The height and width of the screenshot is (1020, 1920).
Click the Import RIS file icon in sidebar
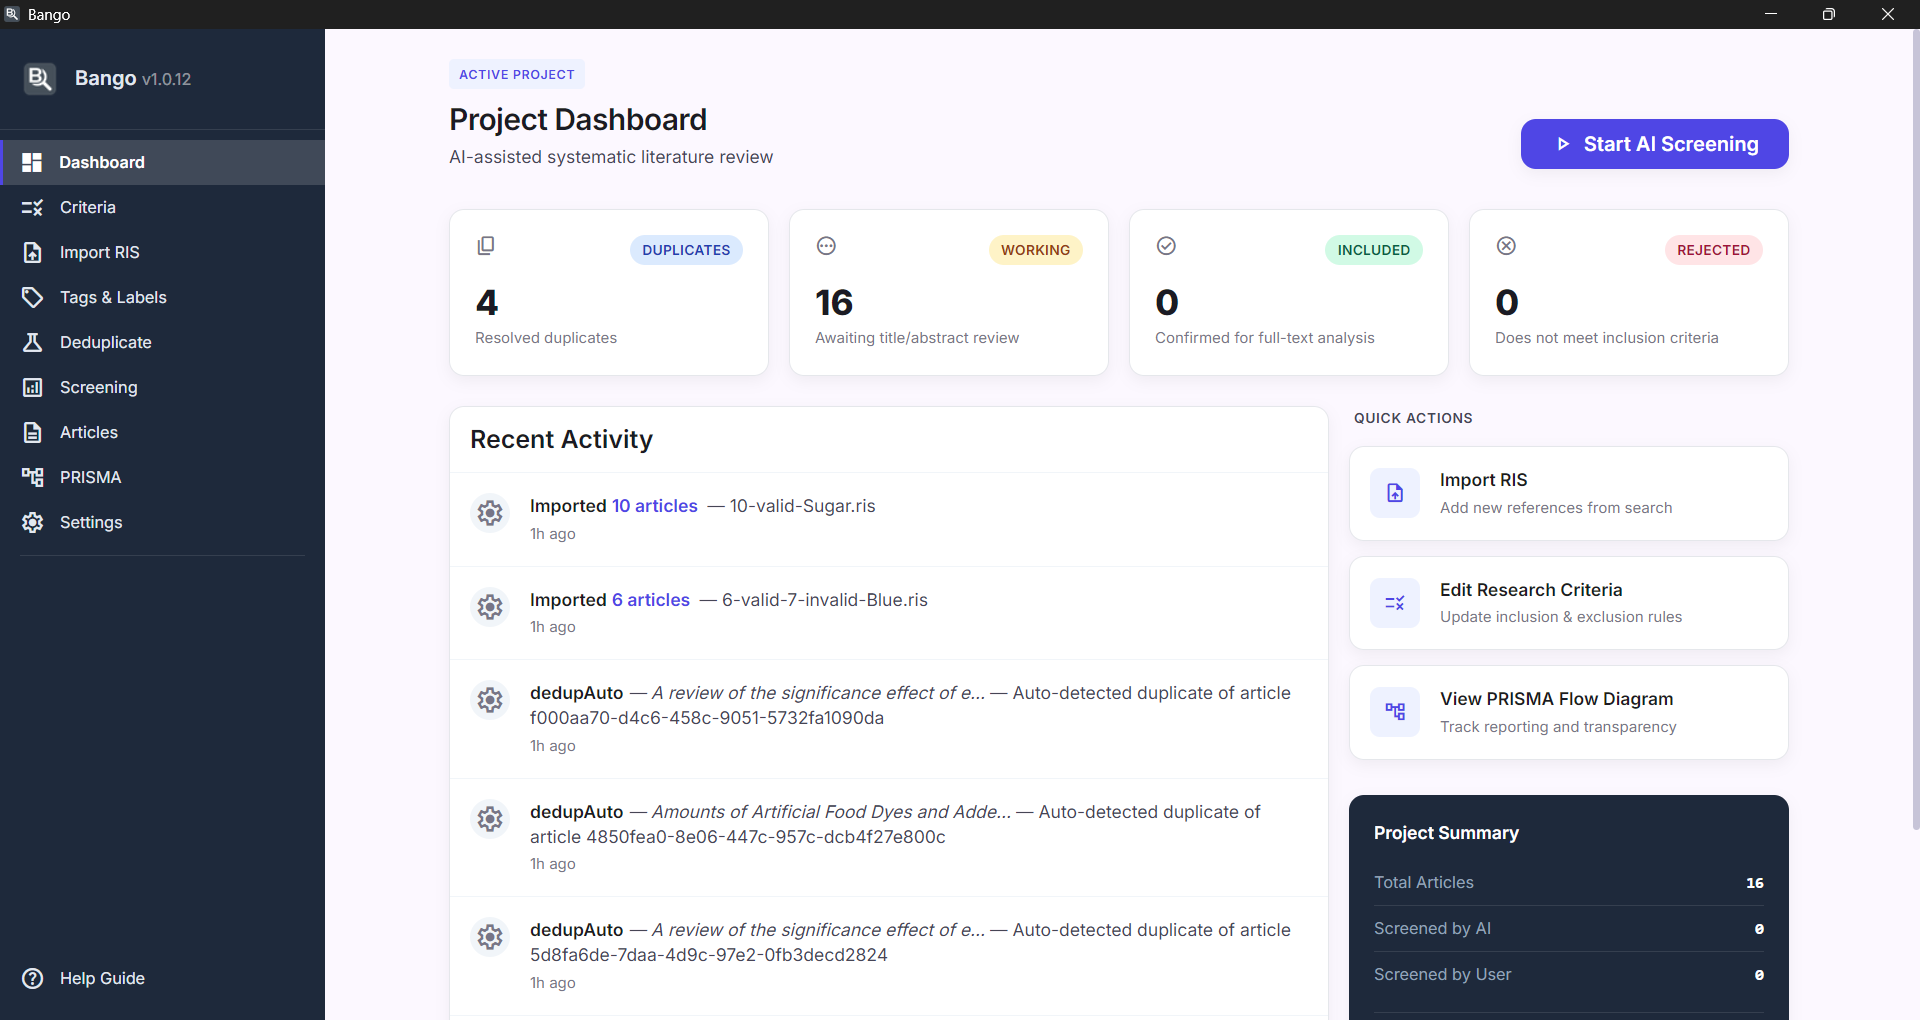point(32,252)
